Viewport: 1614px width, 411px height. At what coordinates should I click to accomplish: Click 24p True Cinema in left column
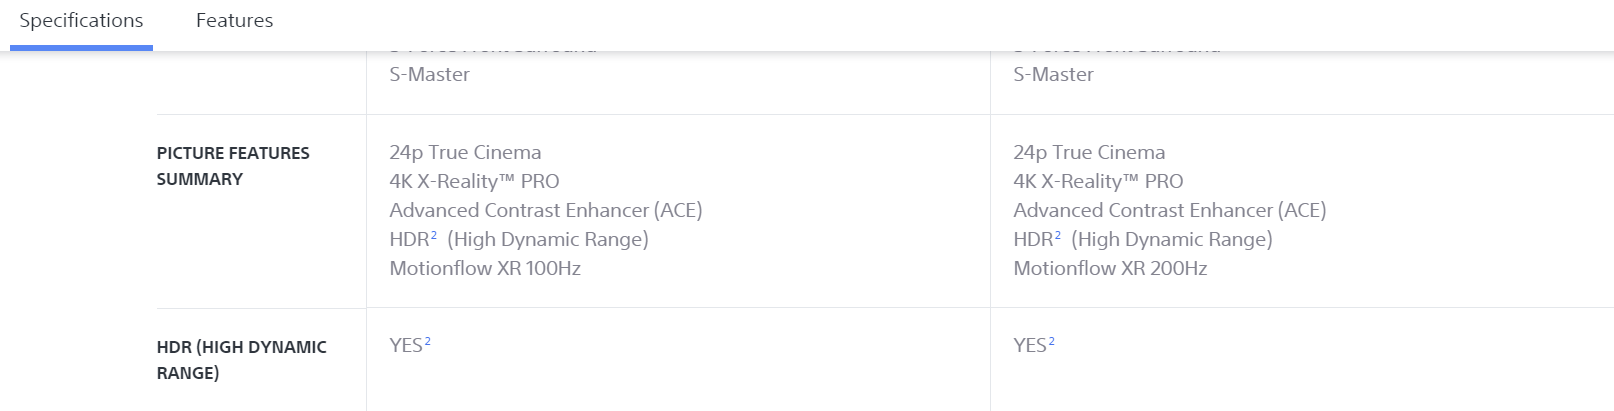(x=465, y=153)
